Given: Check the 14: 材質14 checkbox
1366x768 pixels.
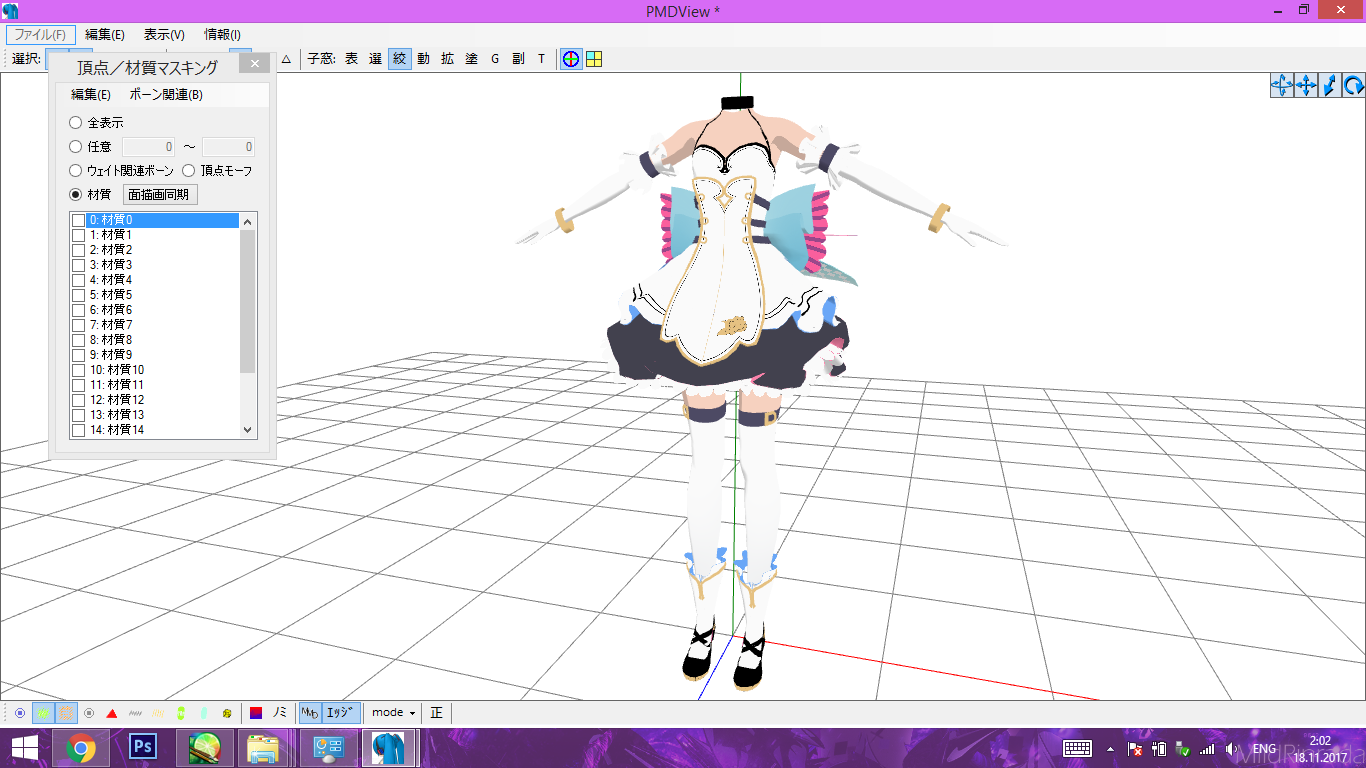Looking at the screenshot, I should 78,430.
